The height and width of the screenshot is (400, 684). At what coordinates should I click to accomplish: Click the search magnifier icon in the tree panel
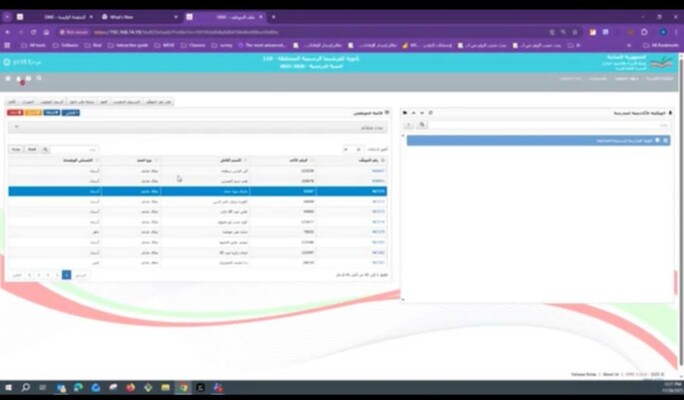[x=423, y=125]
